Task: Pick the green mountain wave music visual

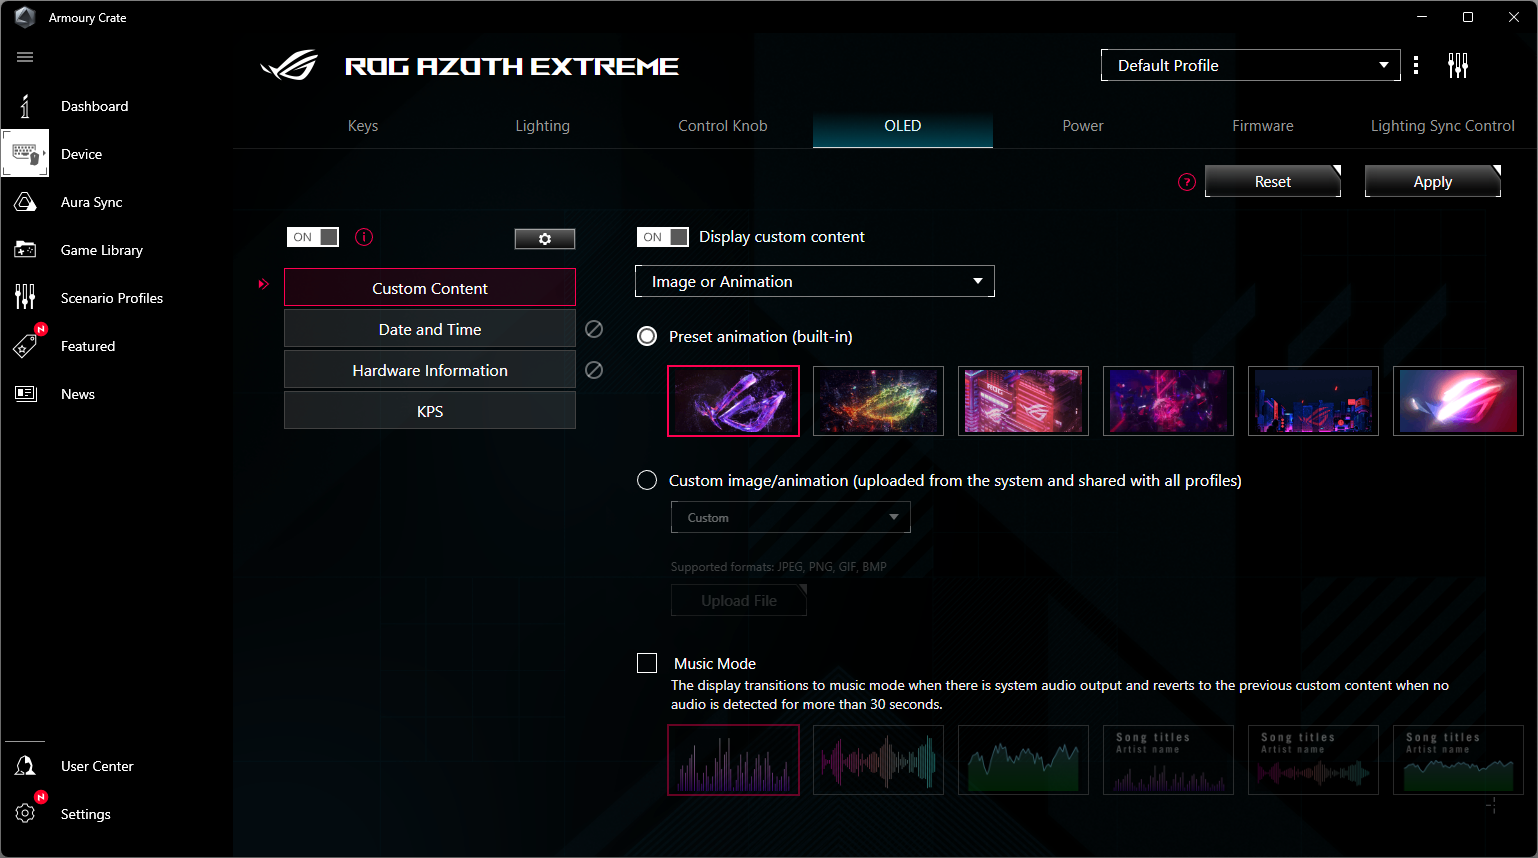Action: point(1023,760)
